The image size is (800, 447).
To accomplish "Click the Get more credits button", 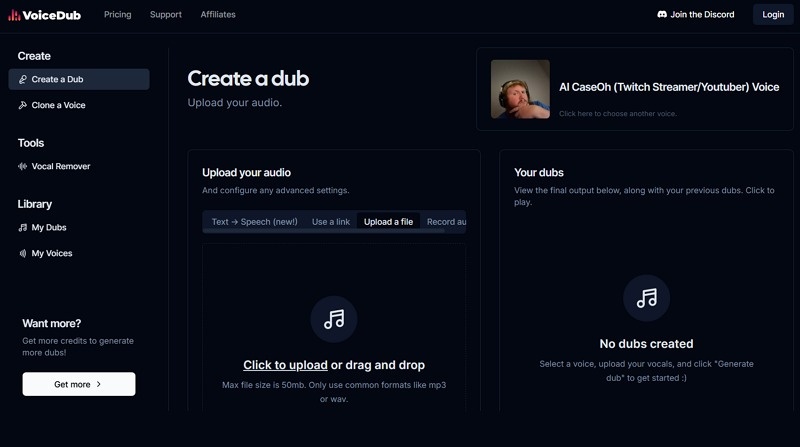I will click(x=79, y=384).
